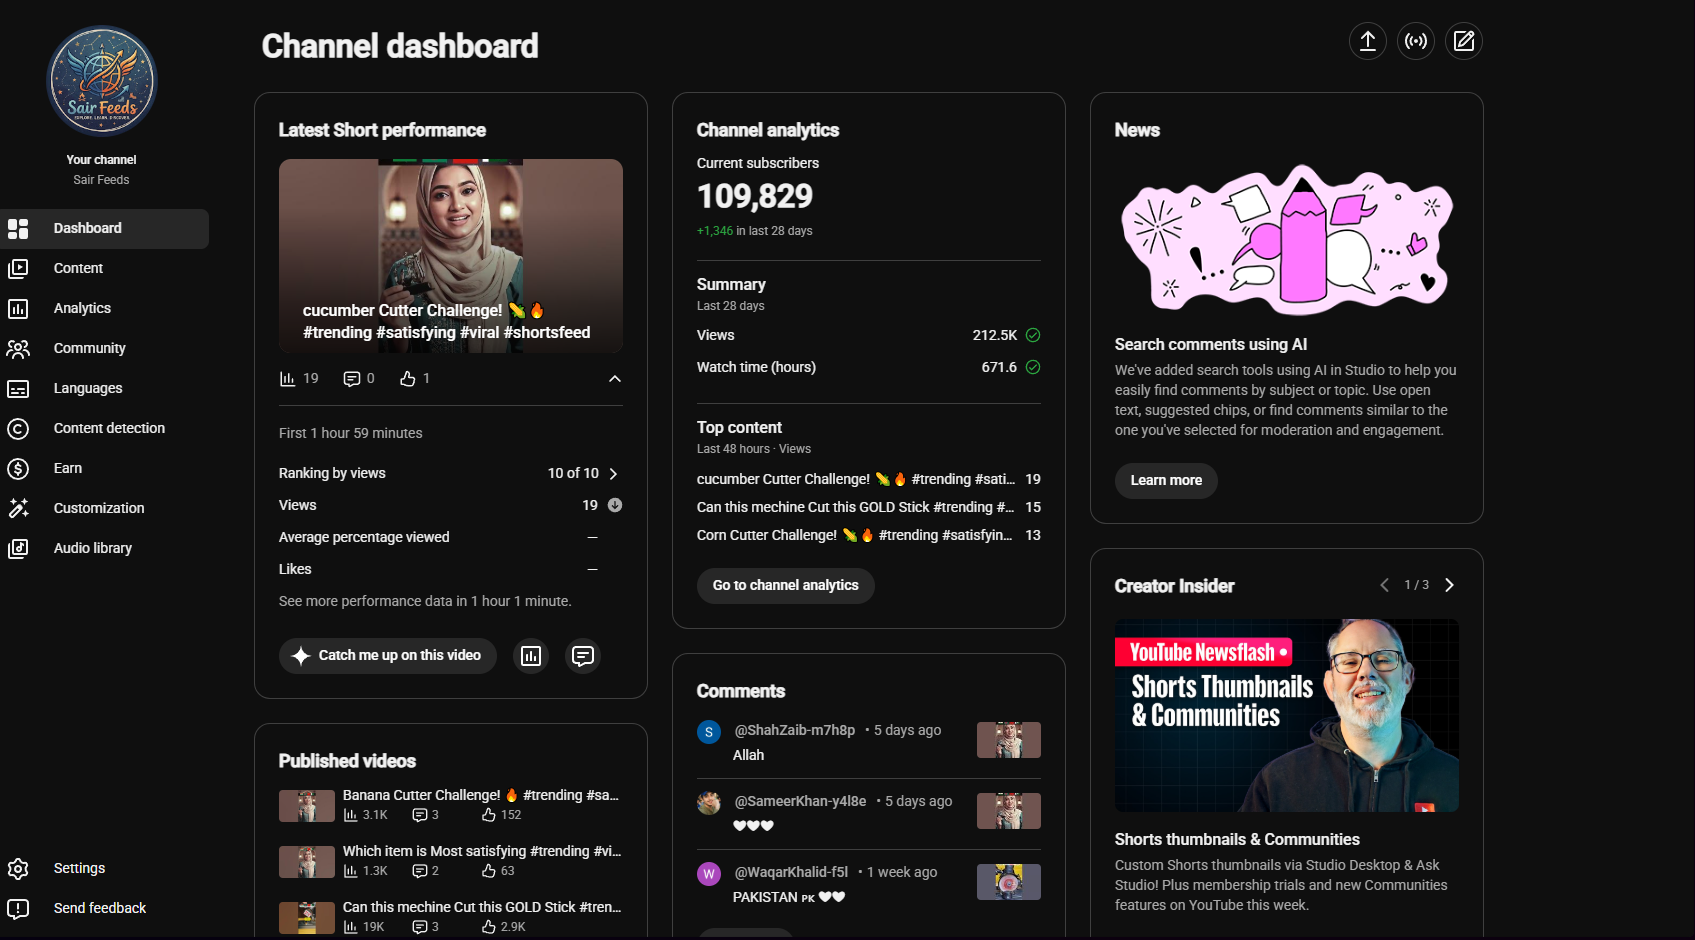Click the views icon showing 1.3K
The width and height of the screenshot is (1695, 940).
[x=350, y=871]
